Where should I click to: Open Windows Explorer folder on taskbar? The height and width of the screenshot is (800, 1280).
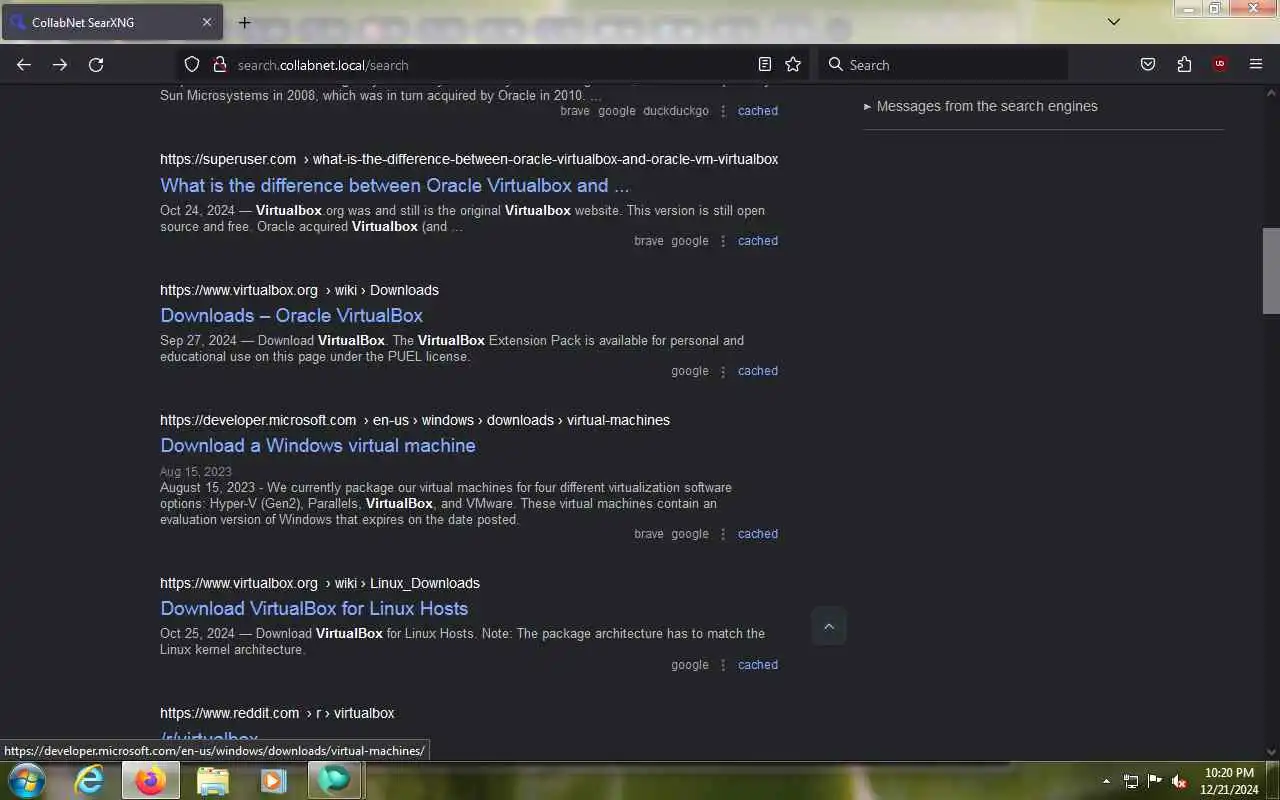(212, 780)
